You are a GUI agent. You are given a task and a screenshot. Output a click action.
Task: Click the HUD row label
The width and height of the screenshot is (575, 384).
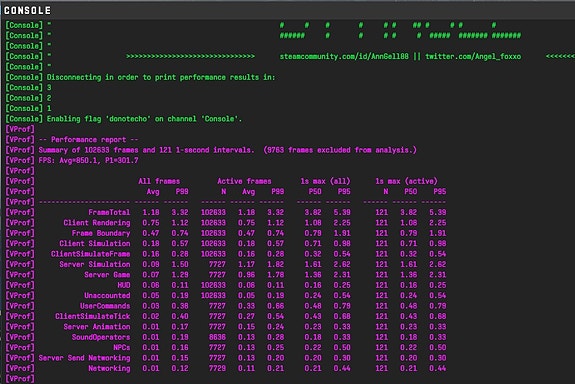[x=124, y=285]
